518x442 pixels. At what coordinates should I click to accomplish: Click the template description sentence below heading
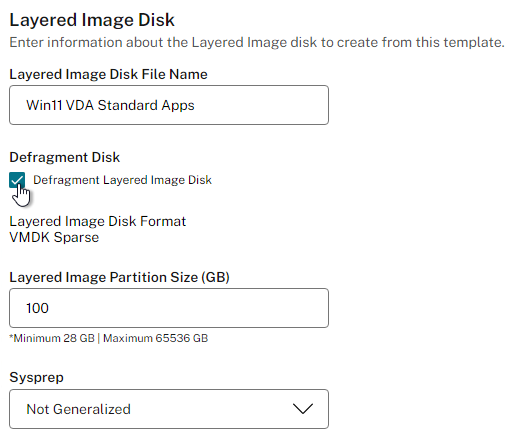coord(257,43)
